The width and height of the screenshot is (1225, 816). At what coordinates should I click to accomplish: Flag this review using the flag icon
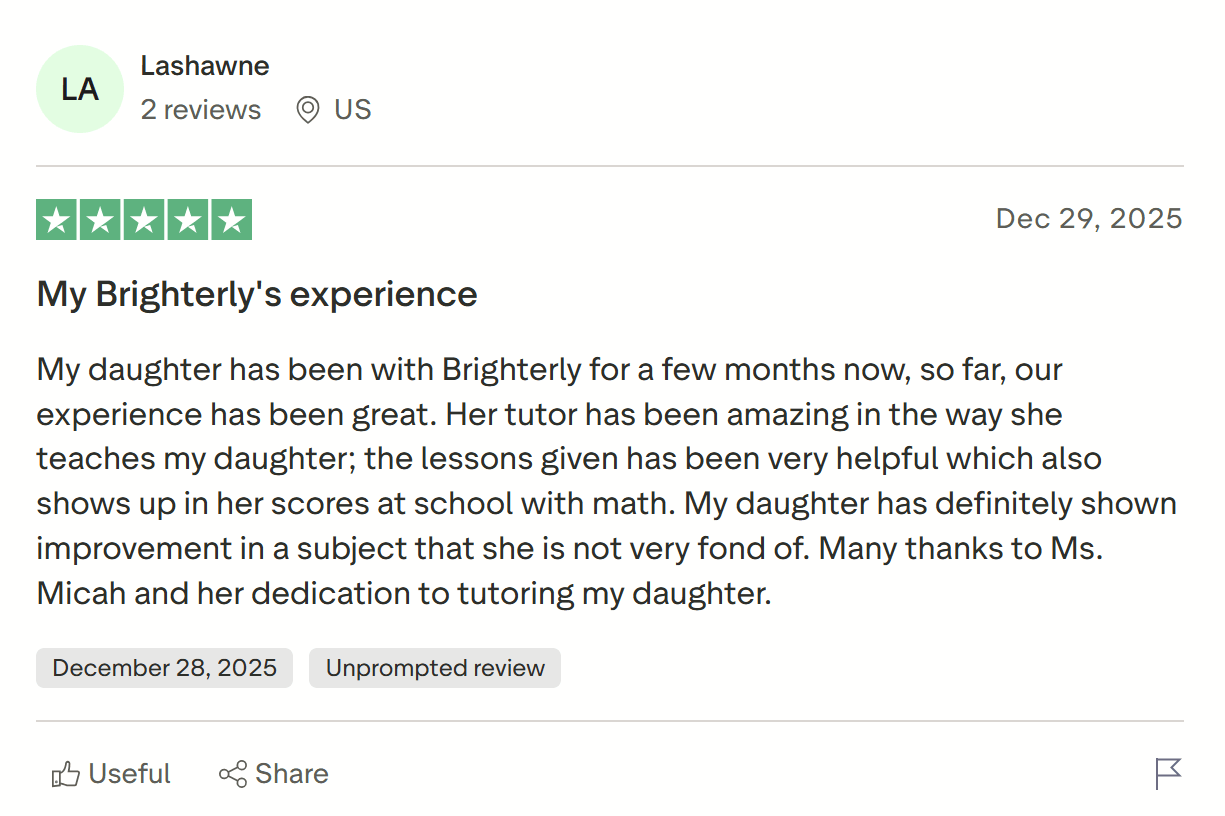[1168, 773]
